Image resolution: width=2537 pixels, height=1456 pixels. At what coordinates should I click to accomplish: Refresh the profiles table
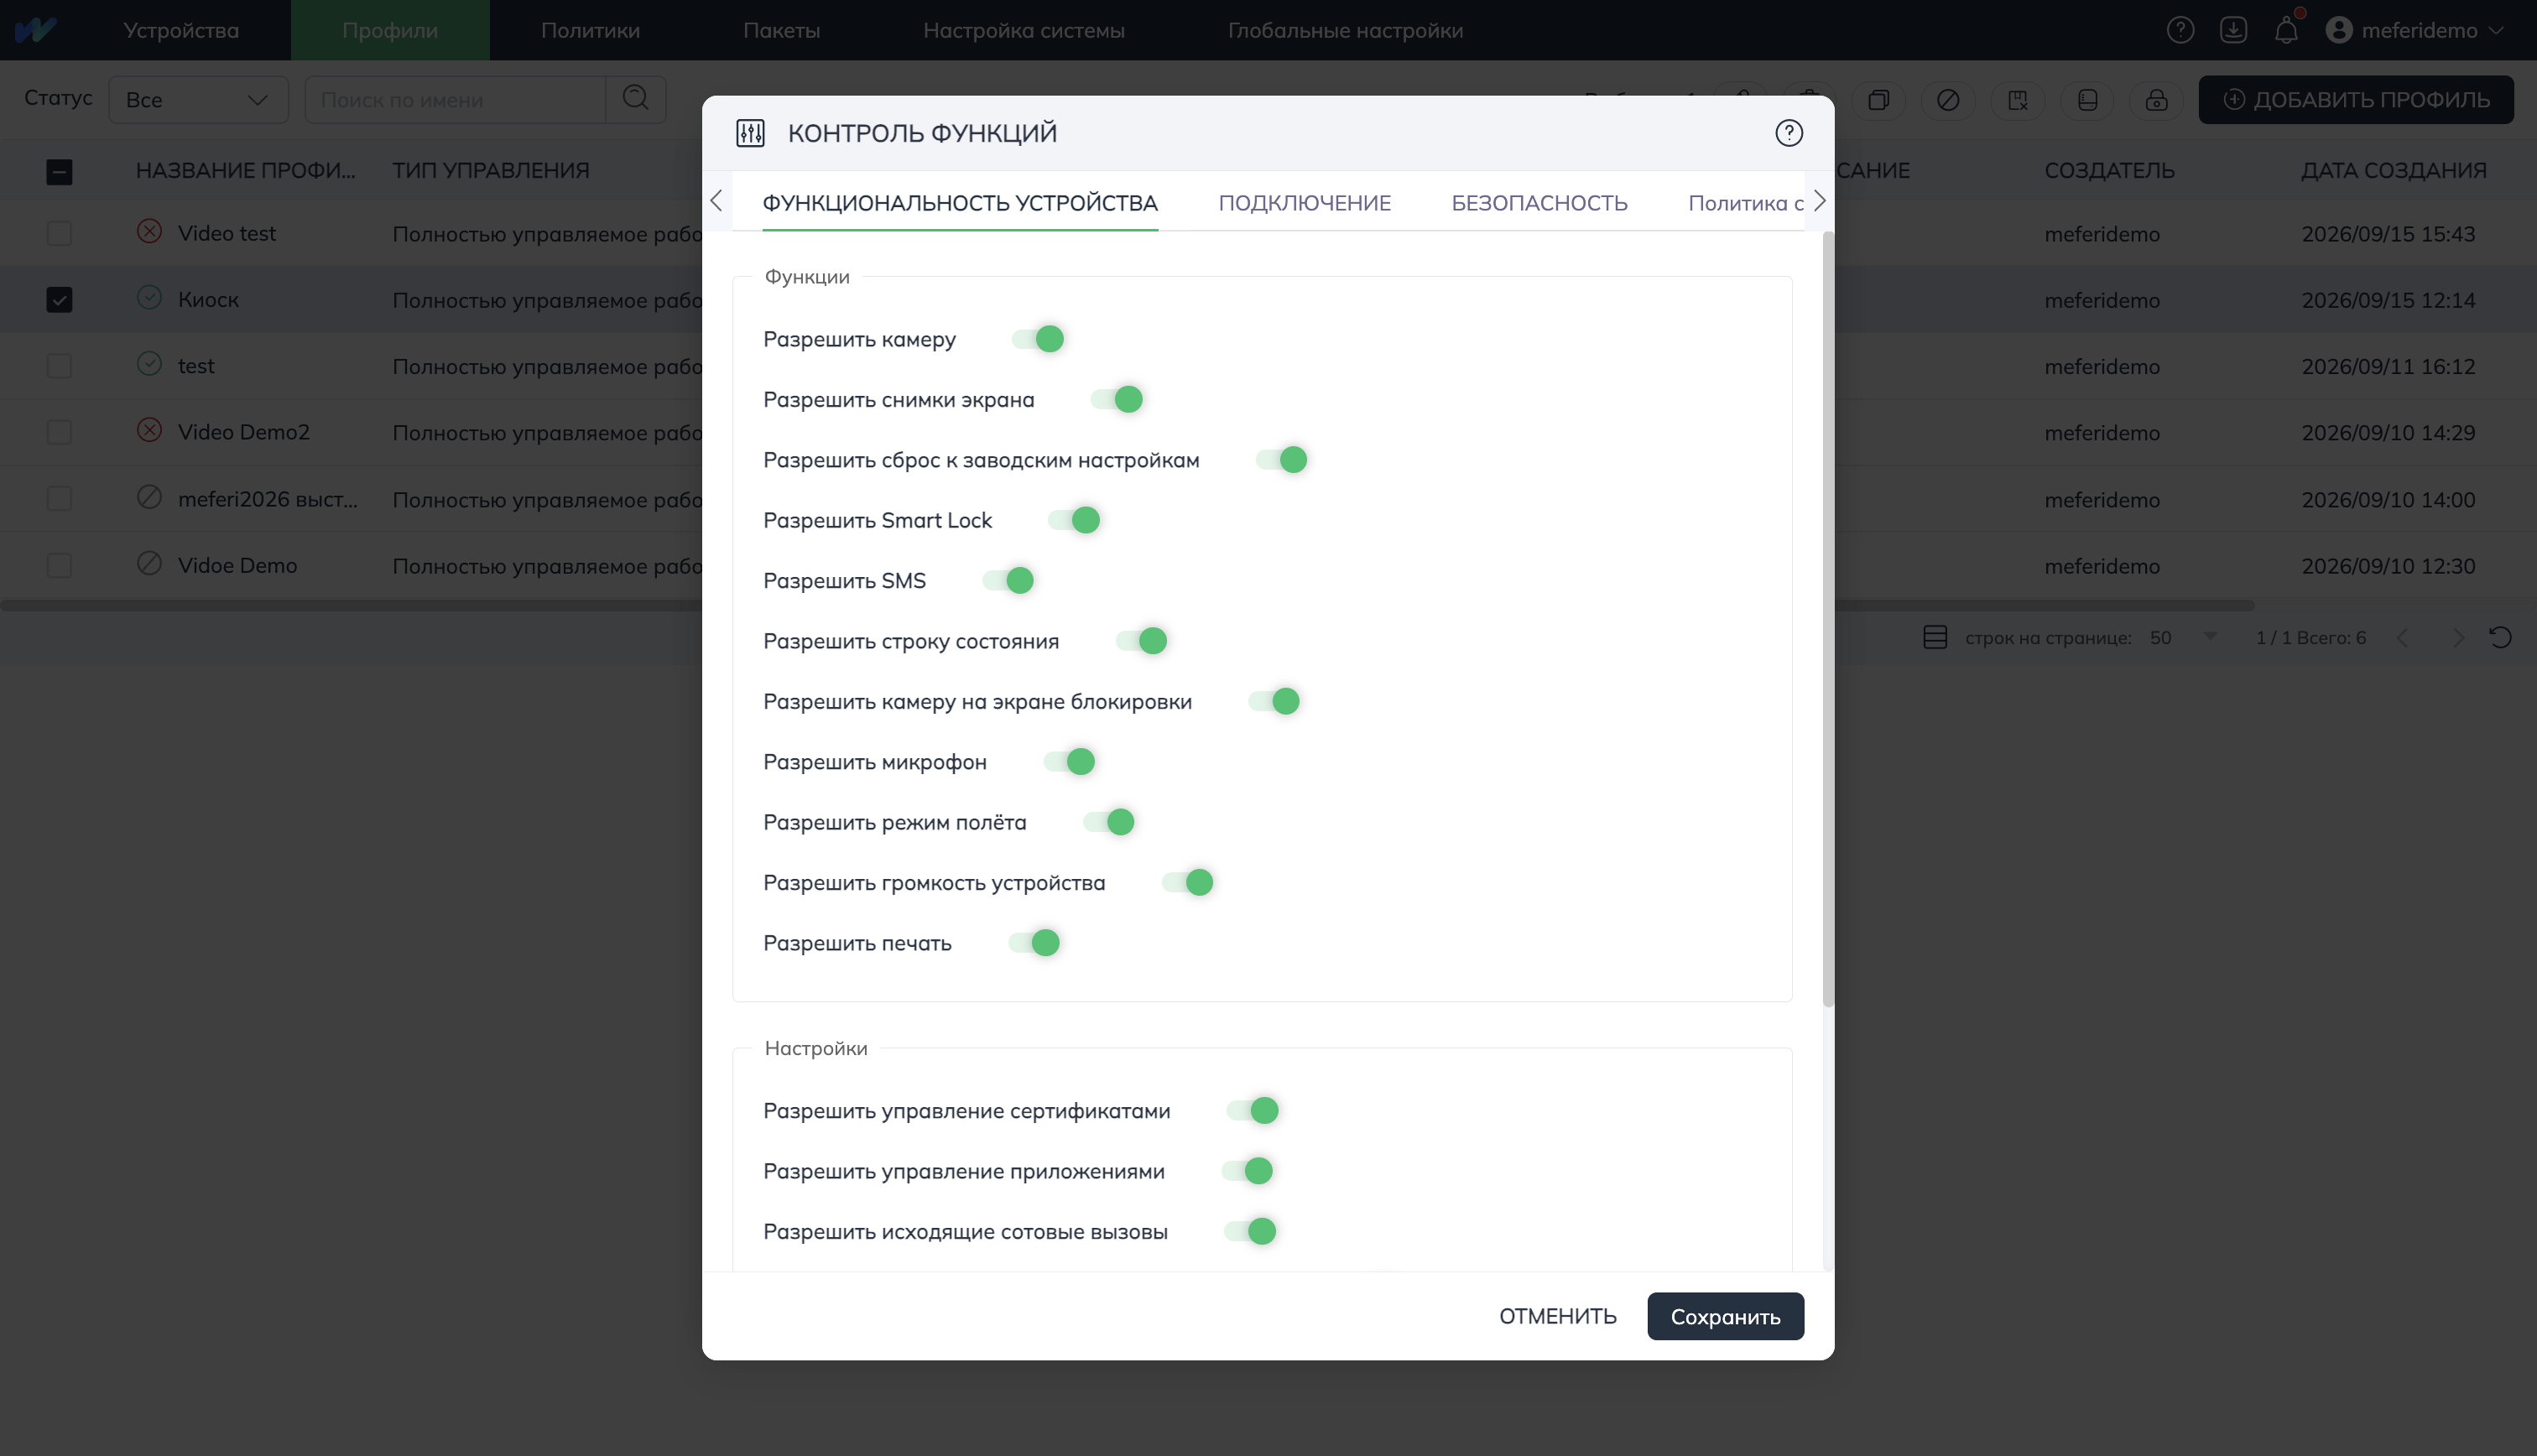click(x=2500, y=637)
